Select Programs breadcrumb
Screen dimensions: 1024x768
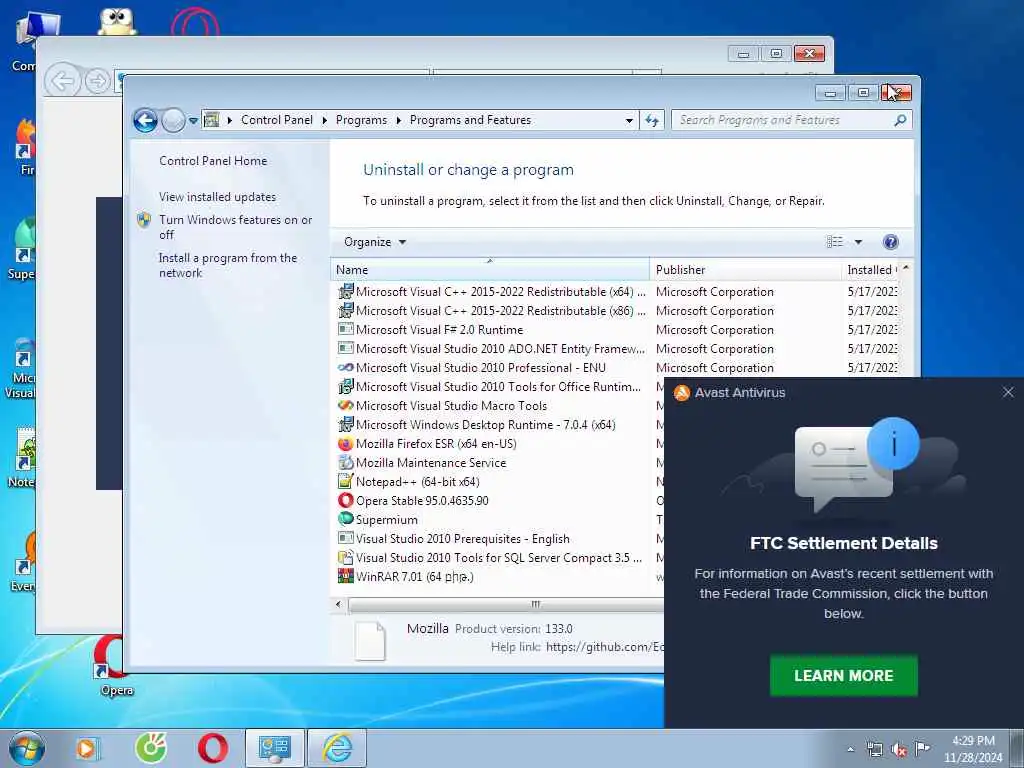(361, 120)
